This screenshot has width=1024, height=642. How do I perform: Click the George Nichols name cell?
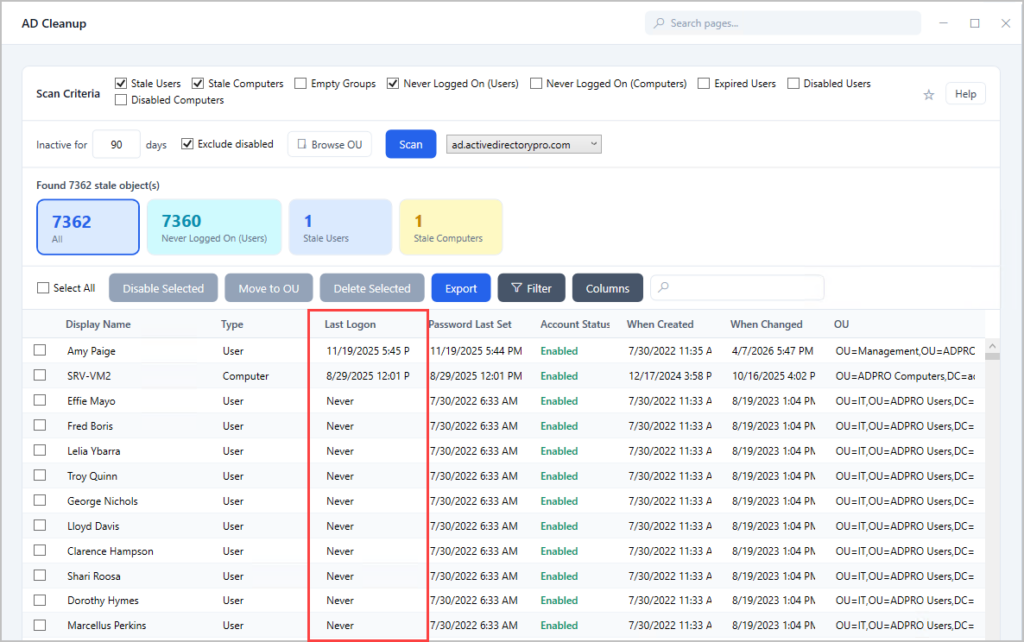tap(103, 501)
